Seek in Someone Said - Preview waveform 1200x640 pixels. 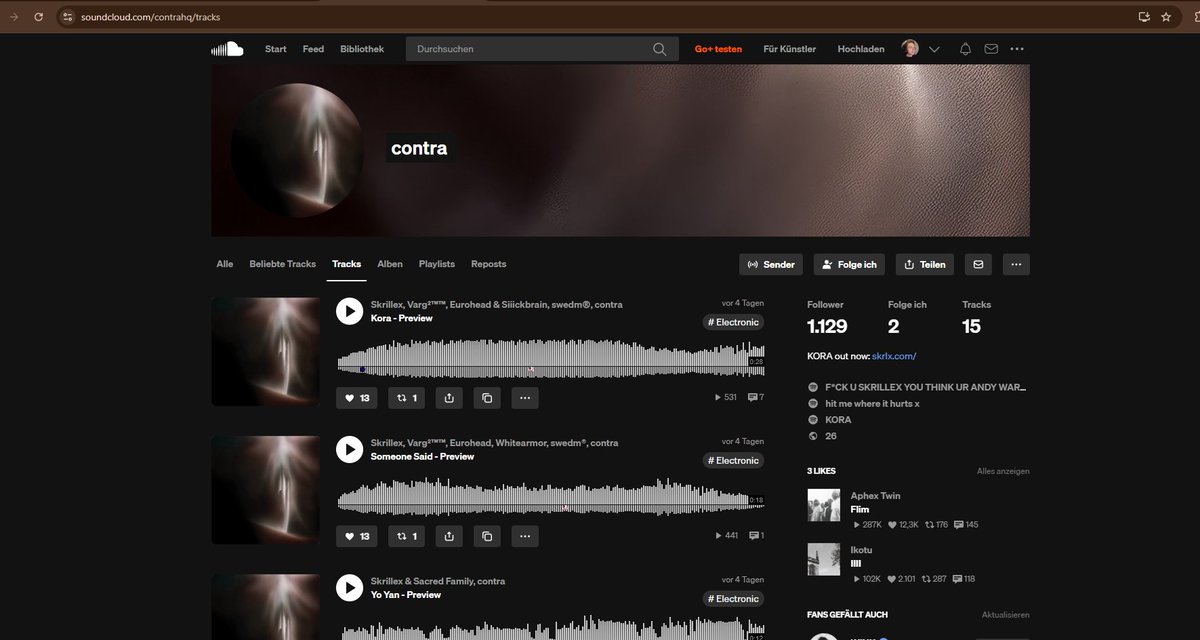tap(551, 498)
